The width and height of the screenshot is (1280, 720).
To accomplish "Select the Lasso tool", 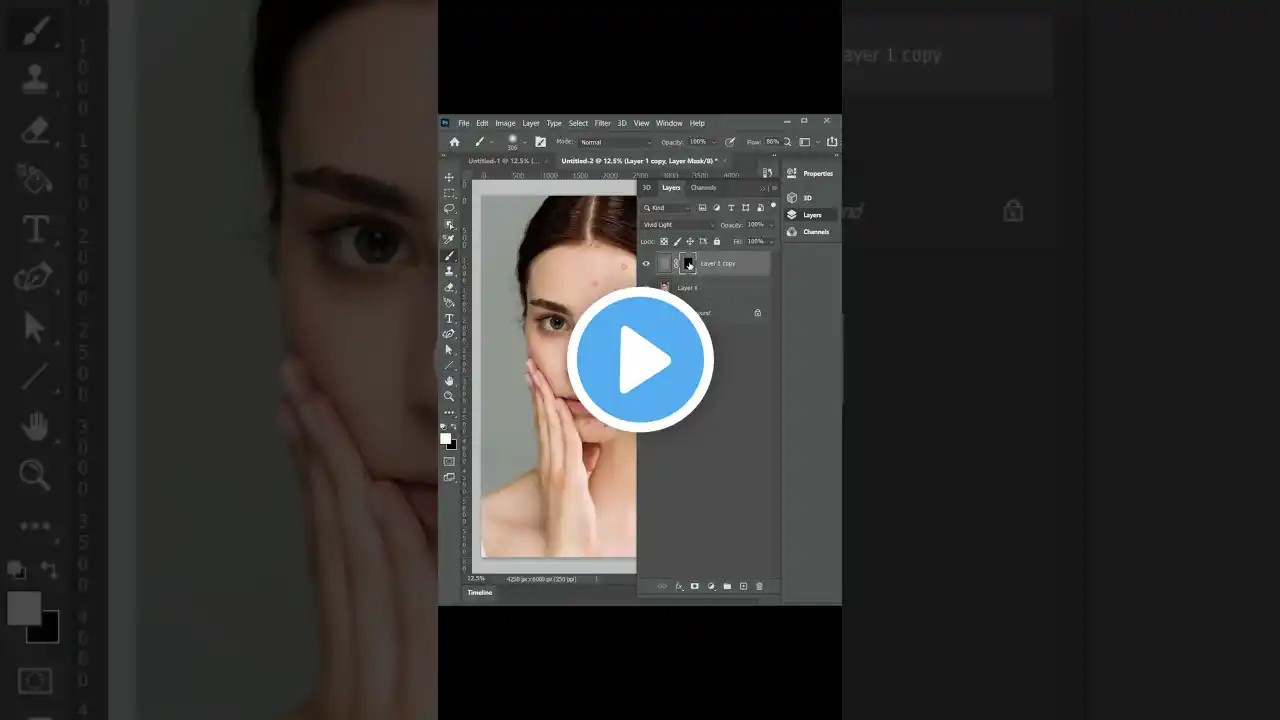I will click(x=449, y=208).
